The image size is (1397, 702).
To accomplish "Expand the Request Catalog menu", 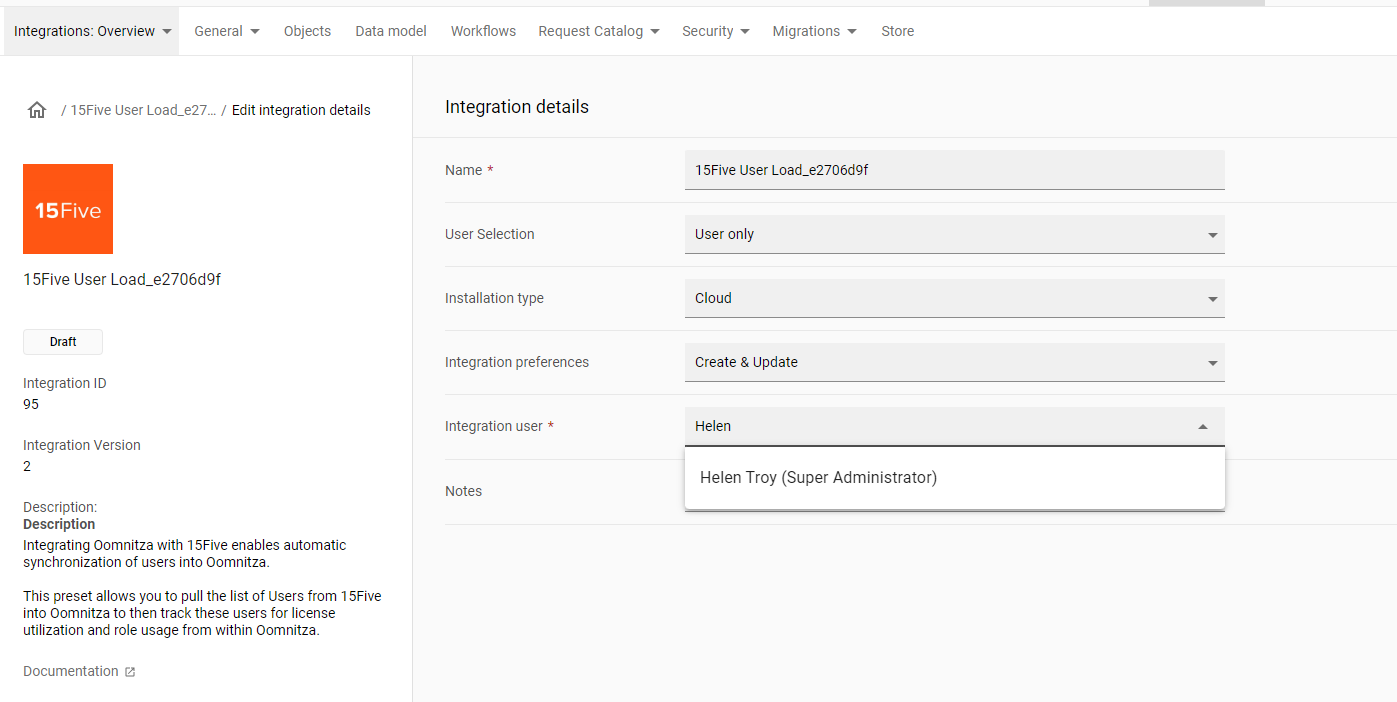I will tap(598, 31).
